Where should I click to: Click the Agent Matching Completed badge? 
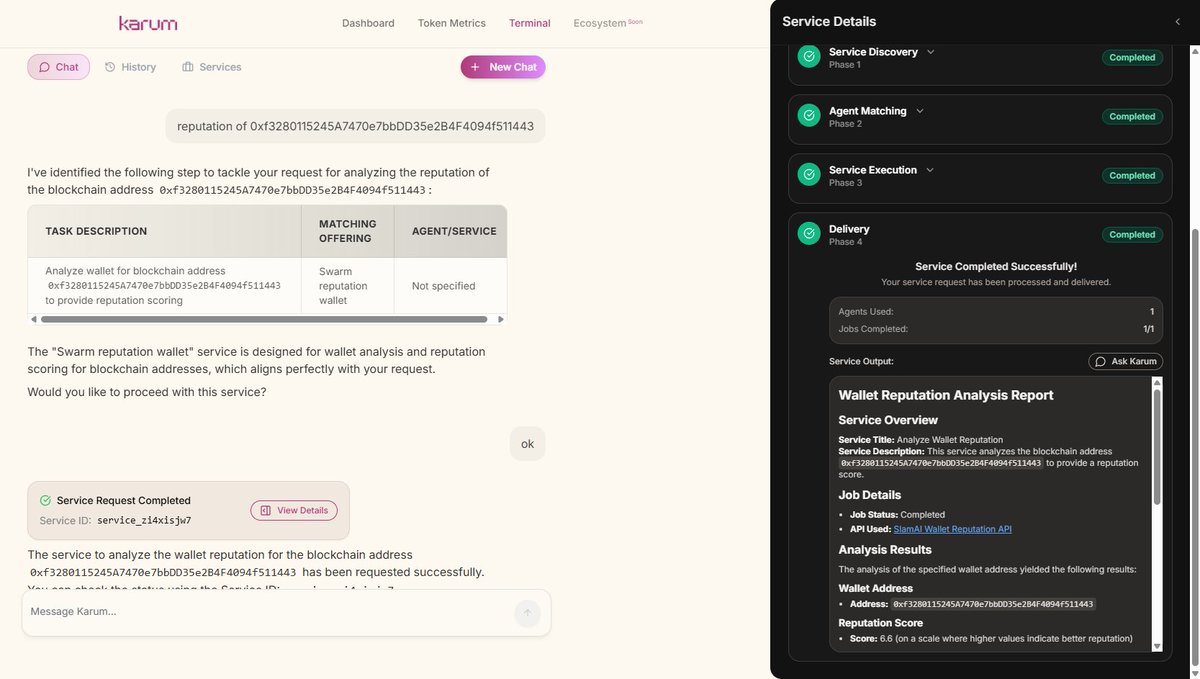pos(1131,116)
